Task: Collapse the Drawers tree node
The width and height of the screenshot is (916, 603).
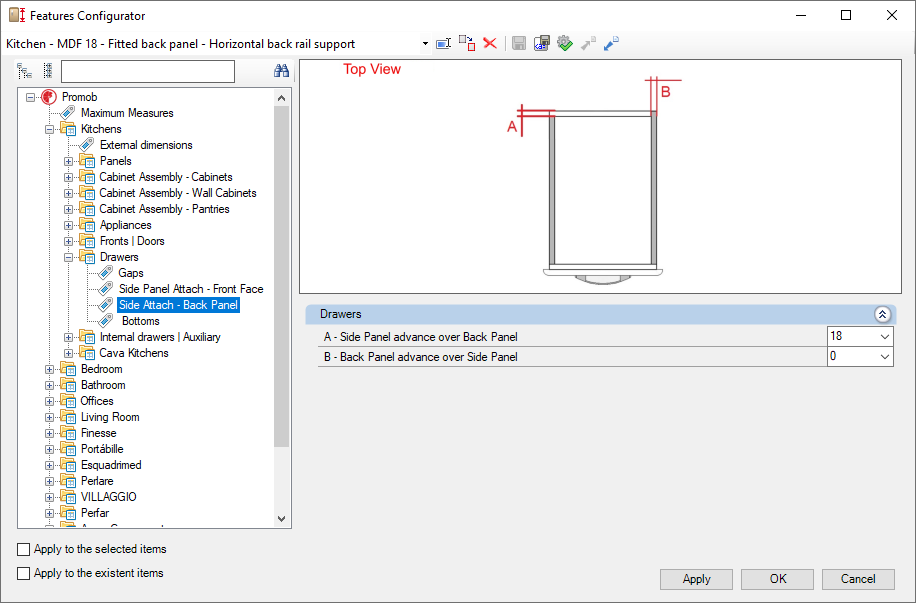Action: 68,257
